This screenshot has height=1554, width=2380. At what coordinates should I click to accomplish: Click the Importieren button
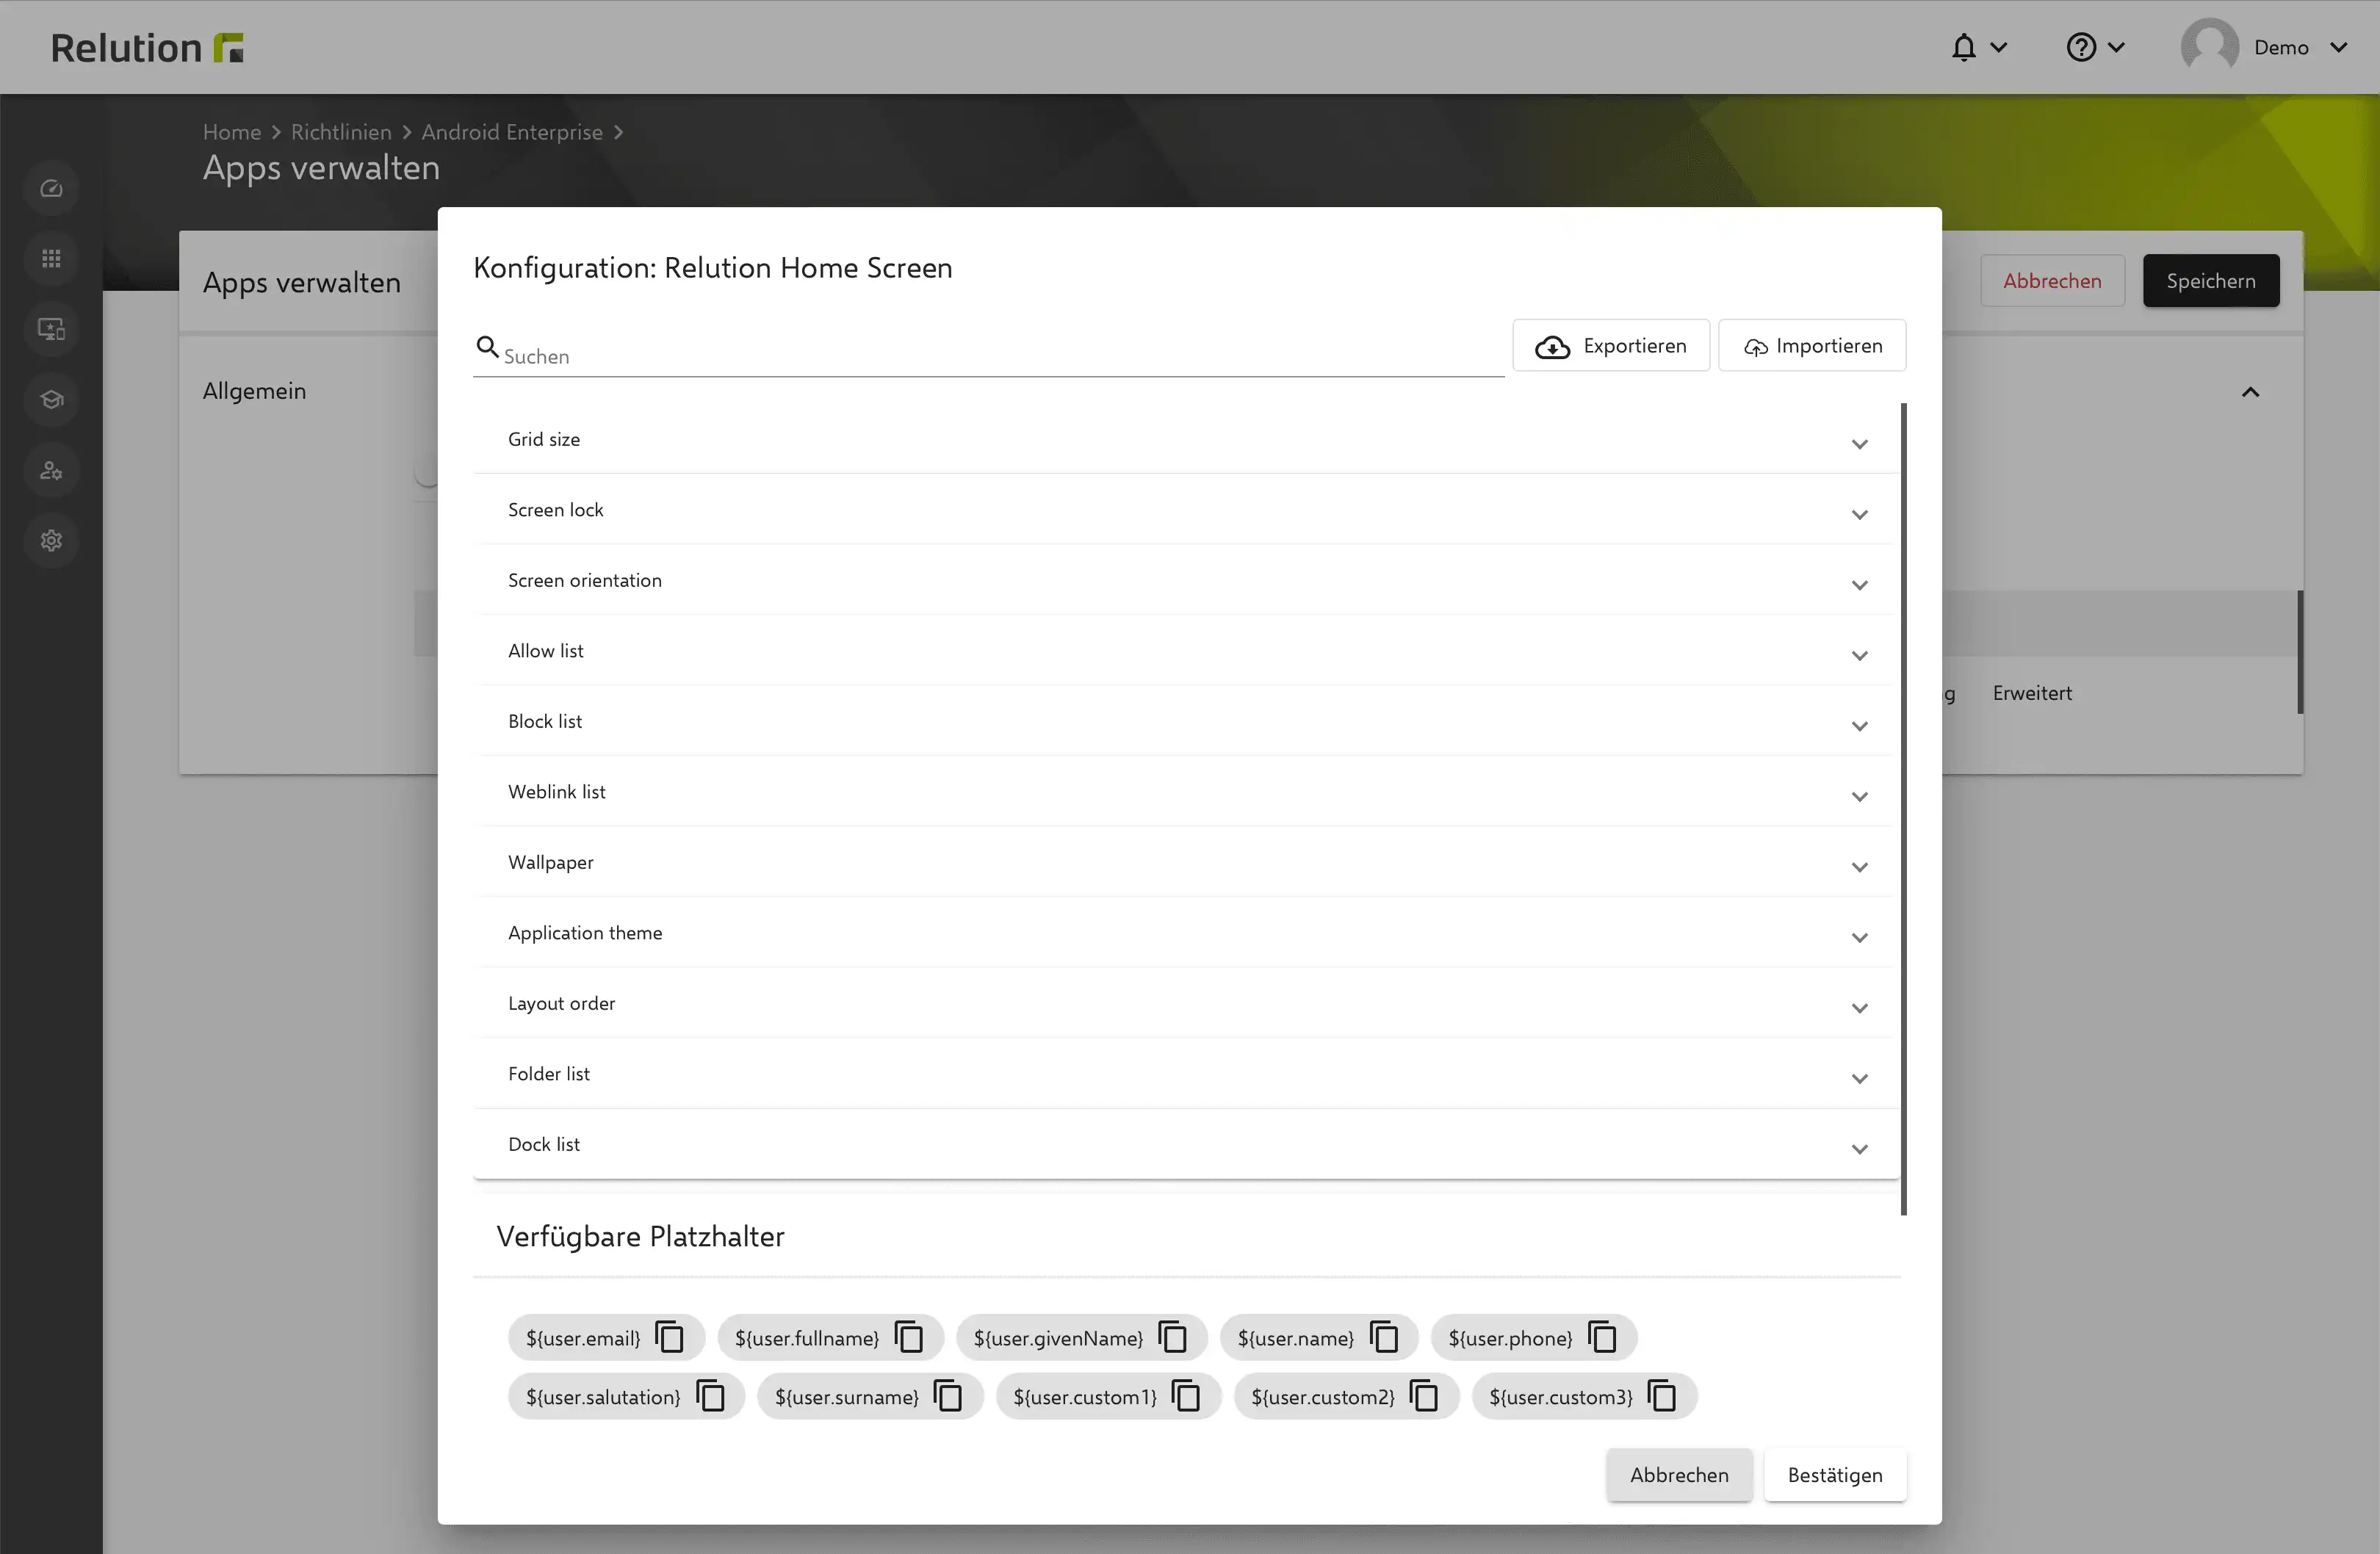(1812, 346)
